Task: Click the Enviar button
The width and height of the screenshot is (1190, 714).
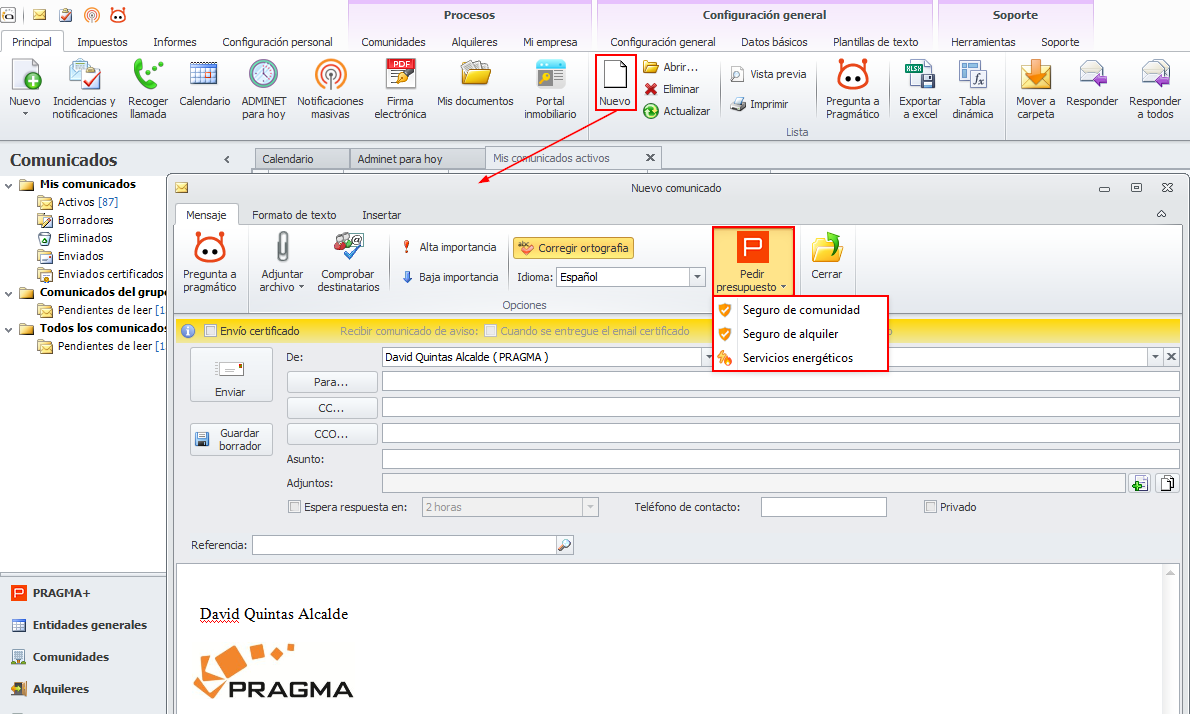Action: (231, 375)
